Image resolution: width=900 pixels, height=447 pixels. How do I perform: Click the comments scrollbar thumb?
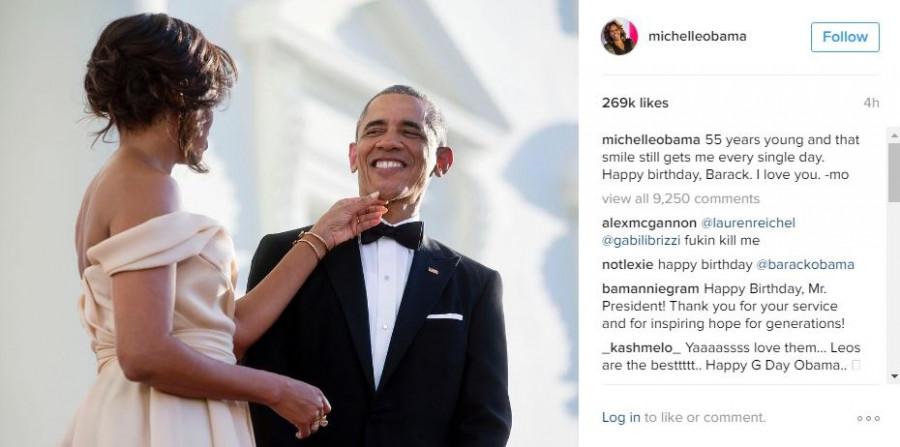point(894,172)
